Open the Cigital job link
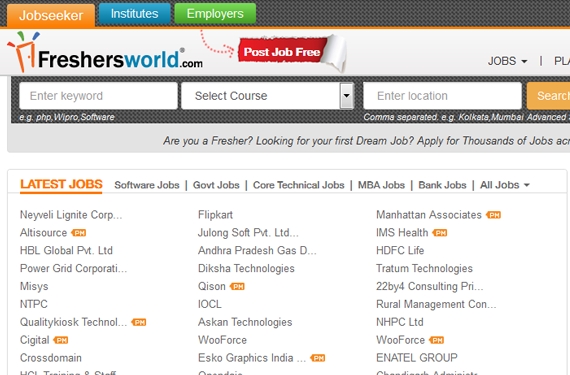Screen dimensions: 570x375 pyautogui.click(x=35, y=340)
